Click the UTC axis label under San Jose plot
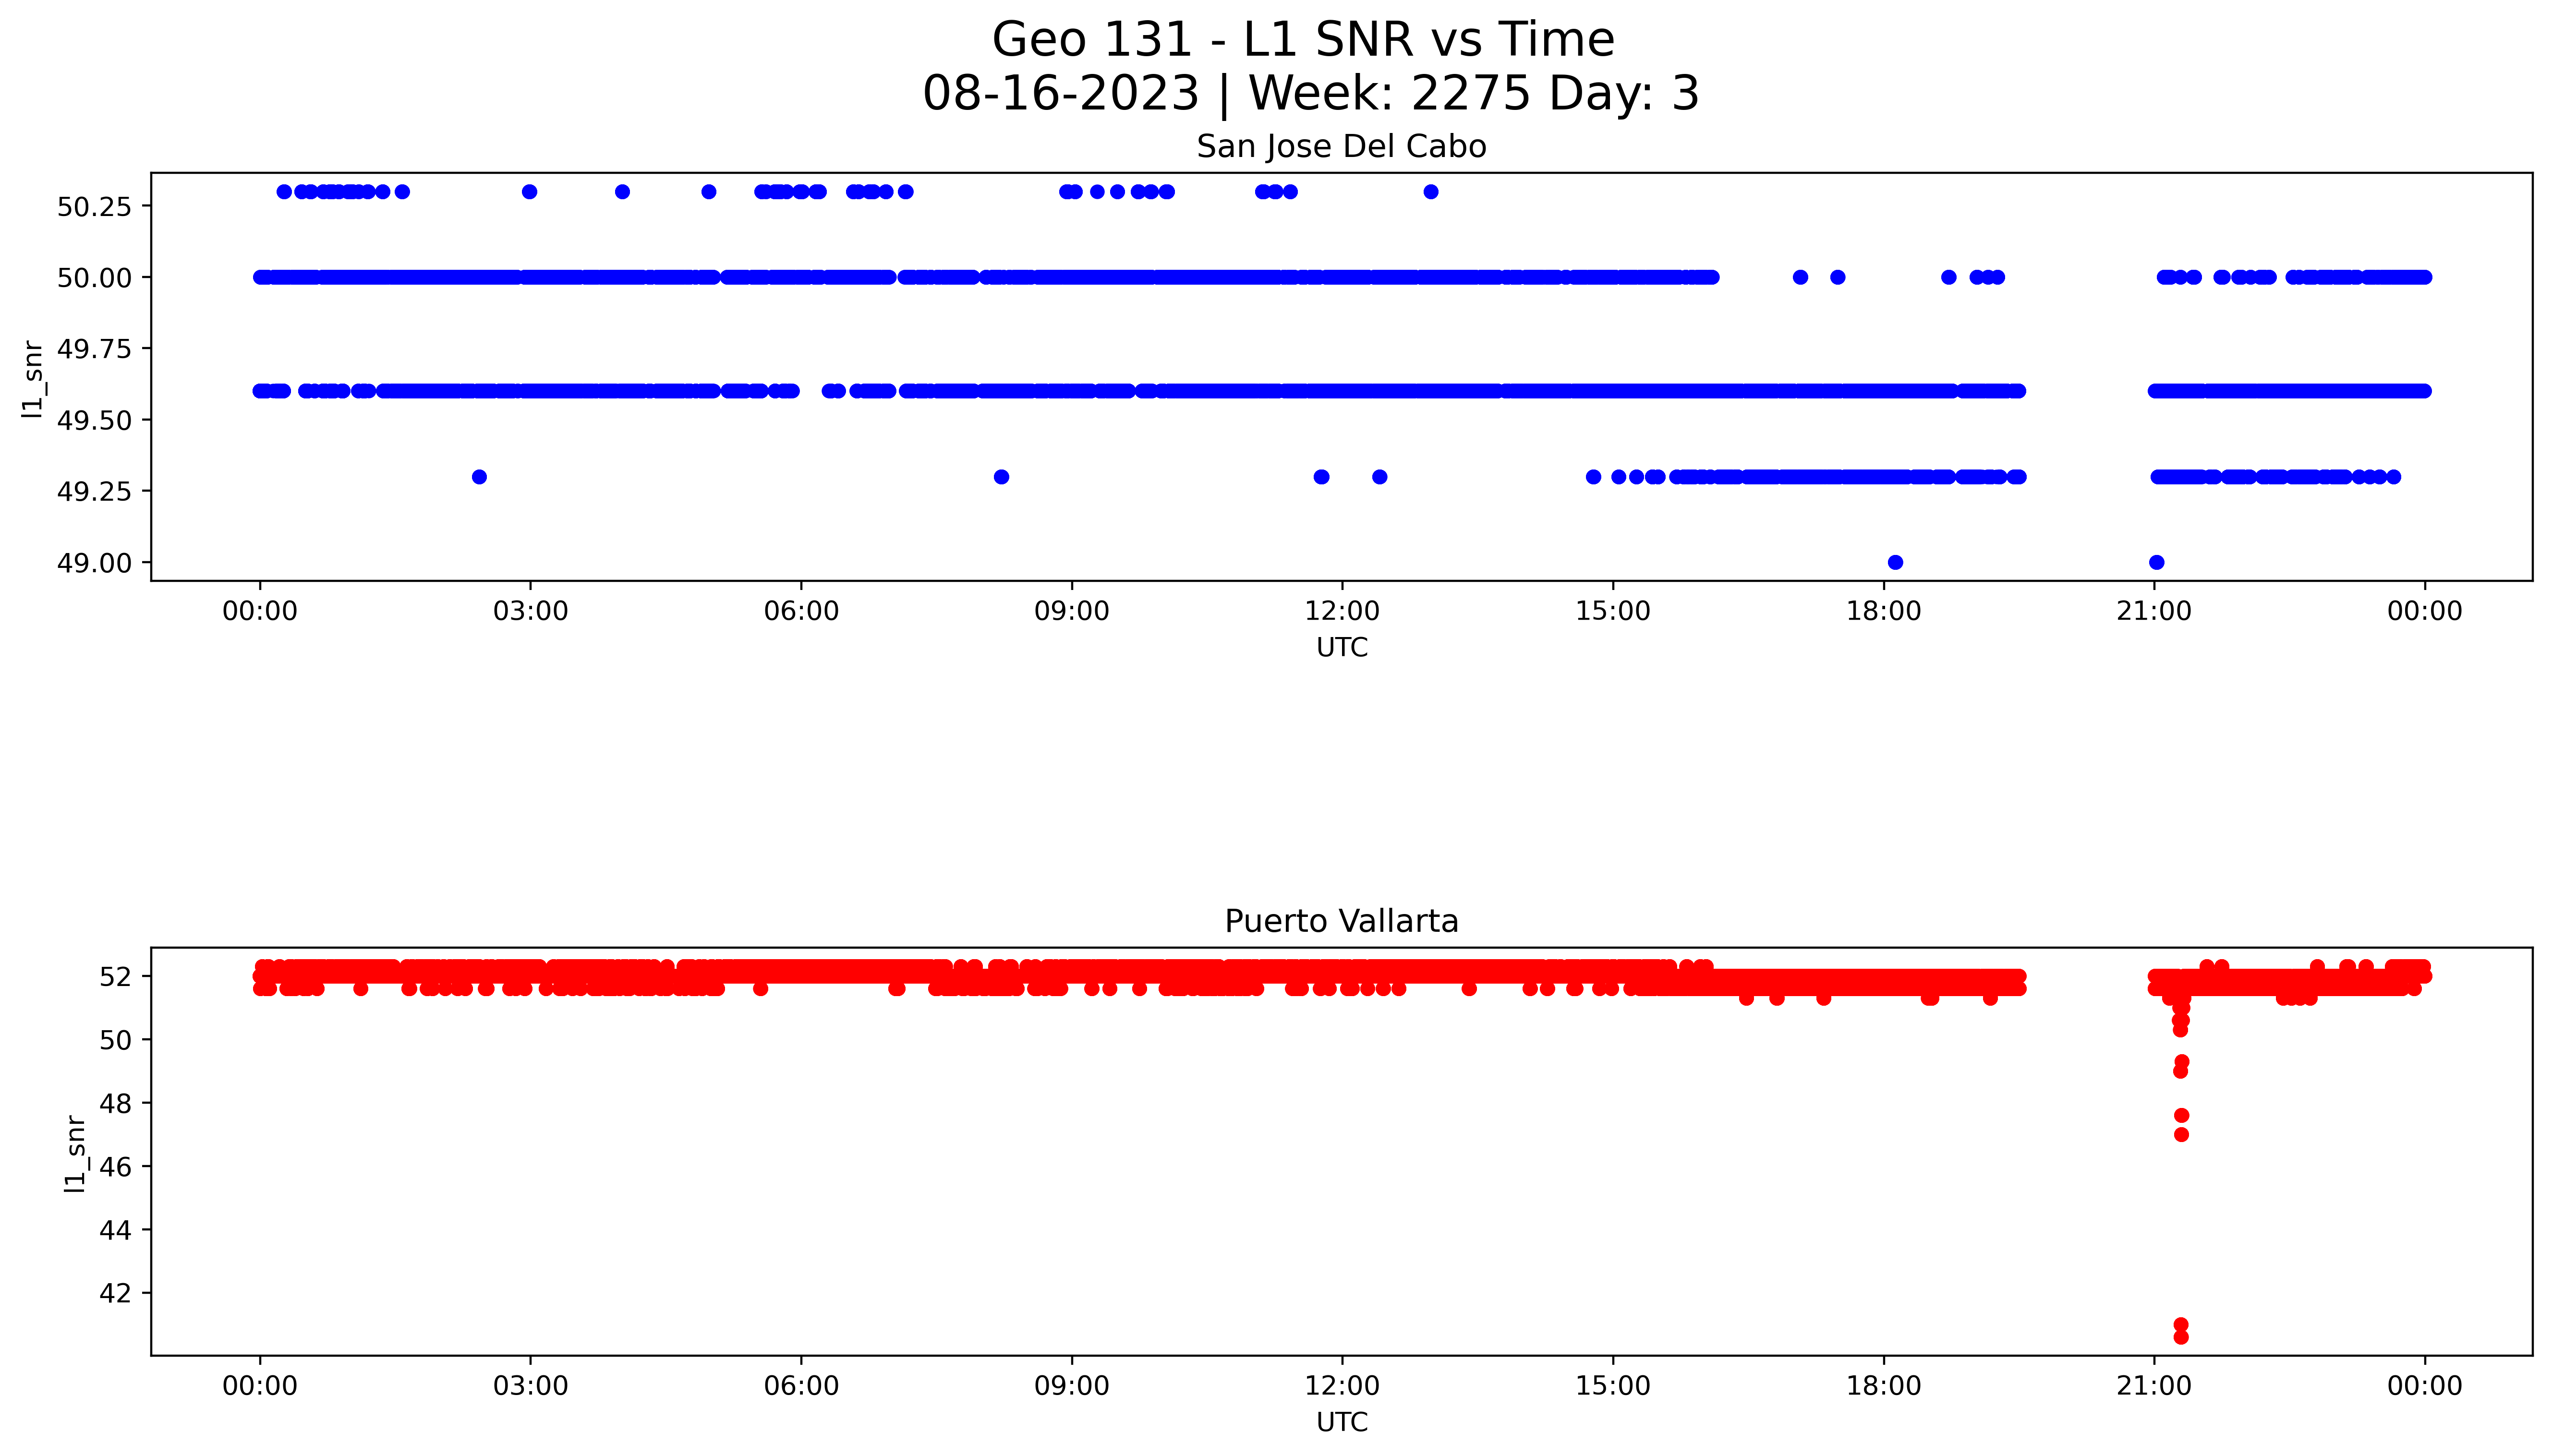This screenshot has height=1456, width=2552. point(1341,647)
